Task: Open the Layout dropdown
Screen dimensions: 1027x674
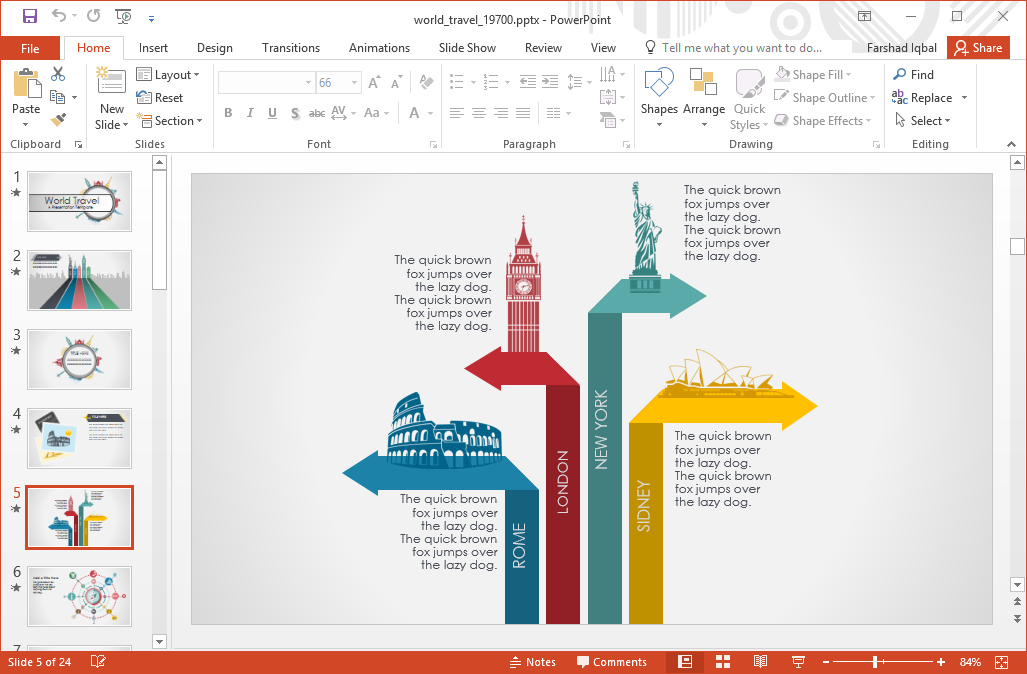Action: 170,74
